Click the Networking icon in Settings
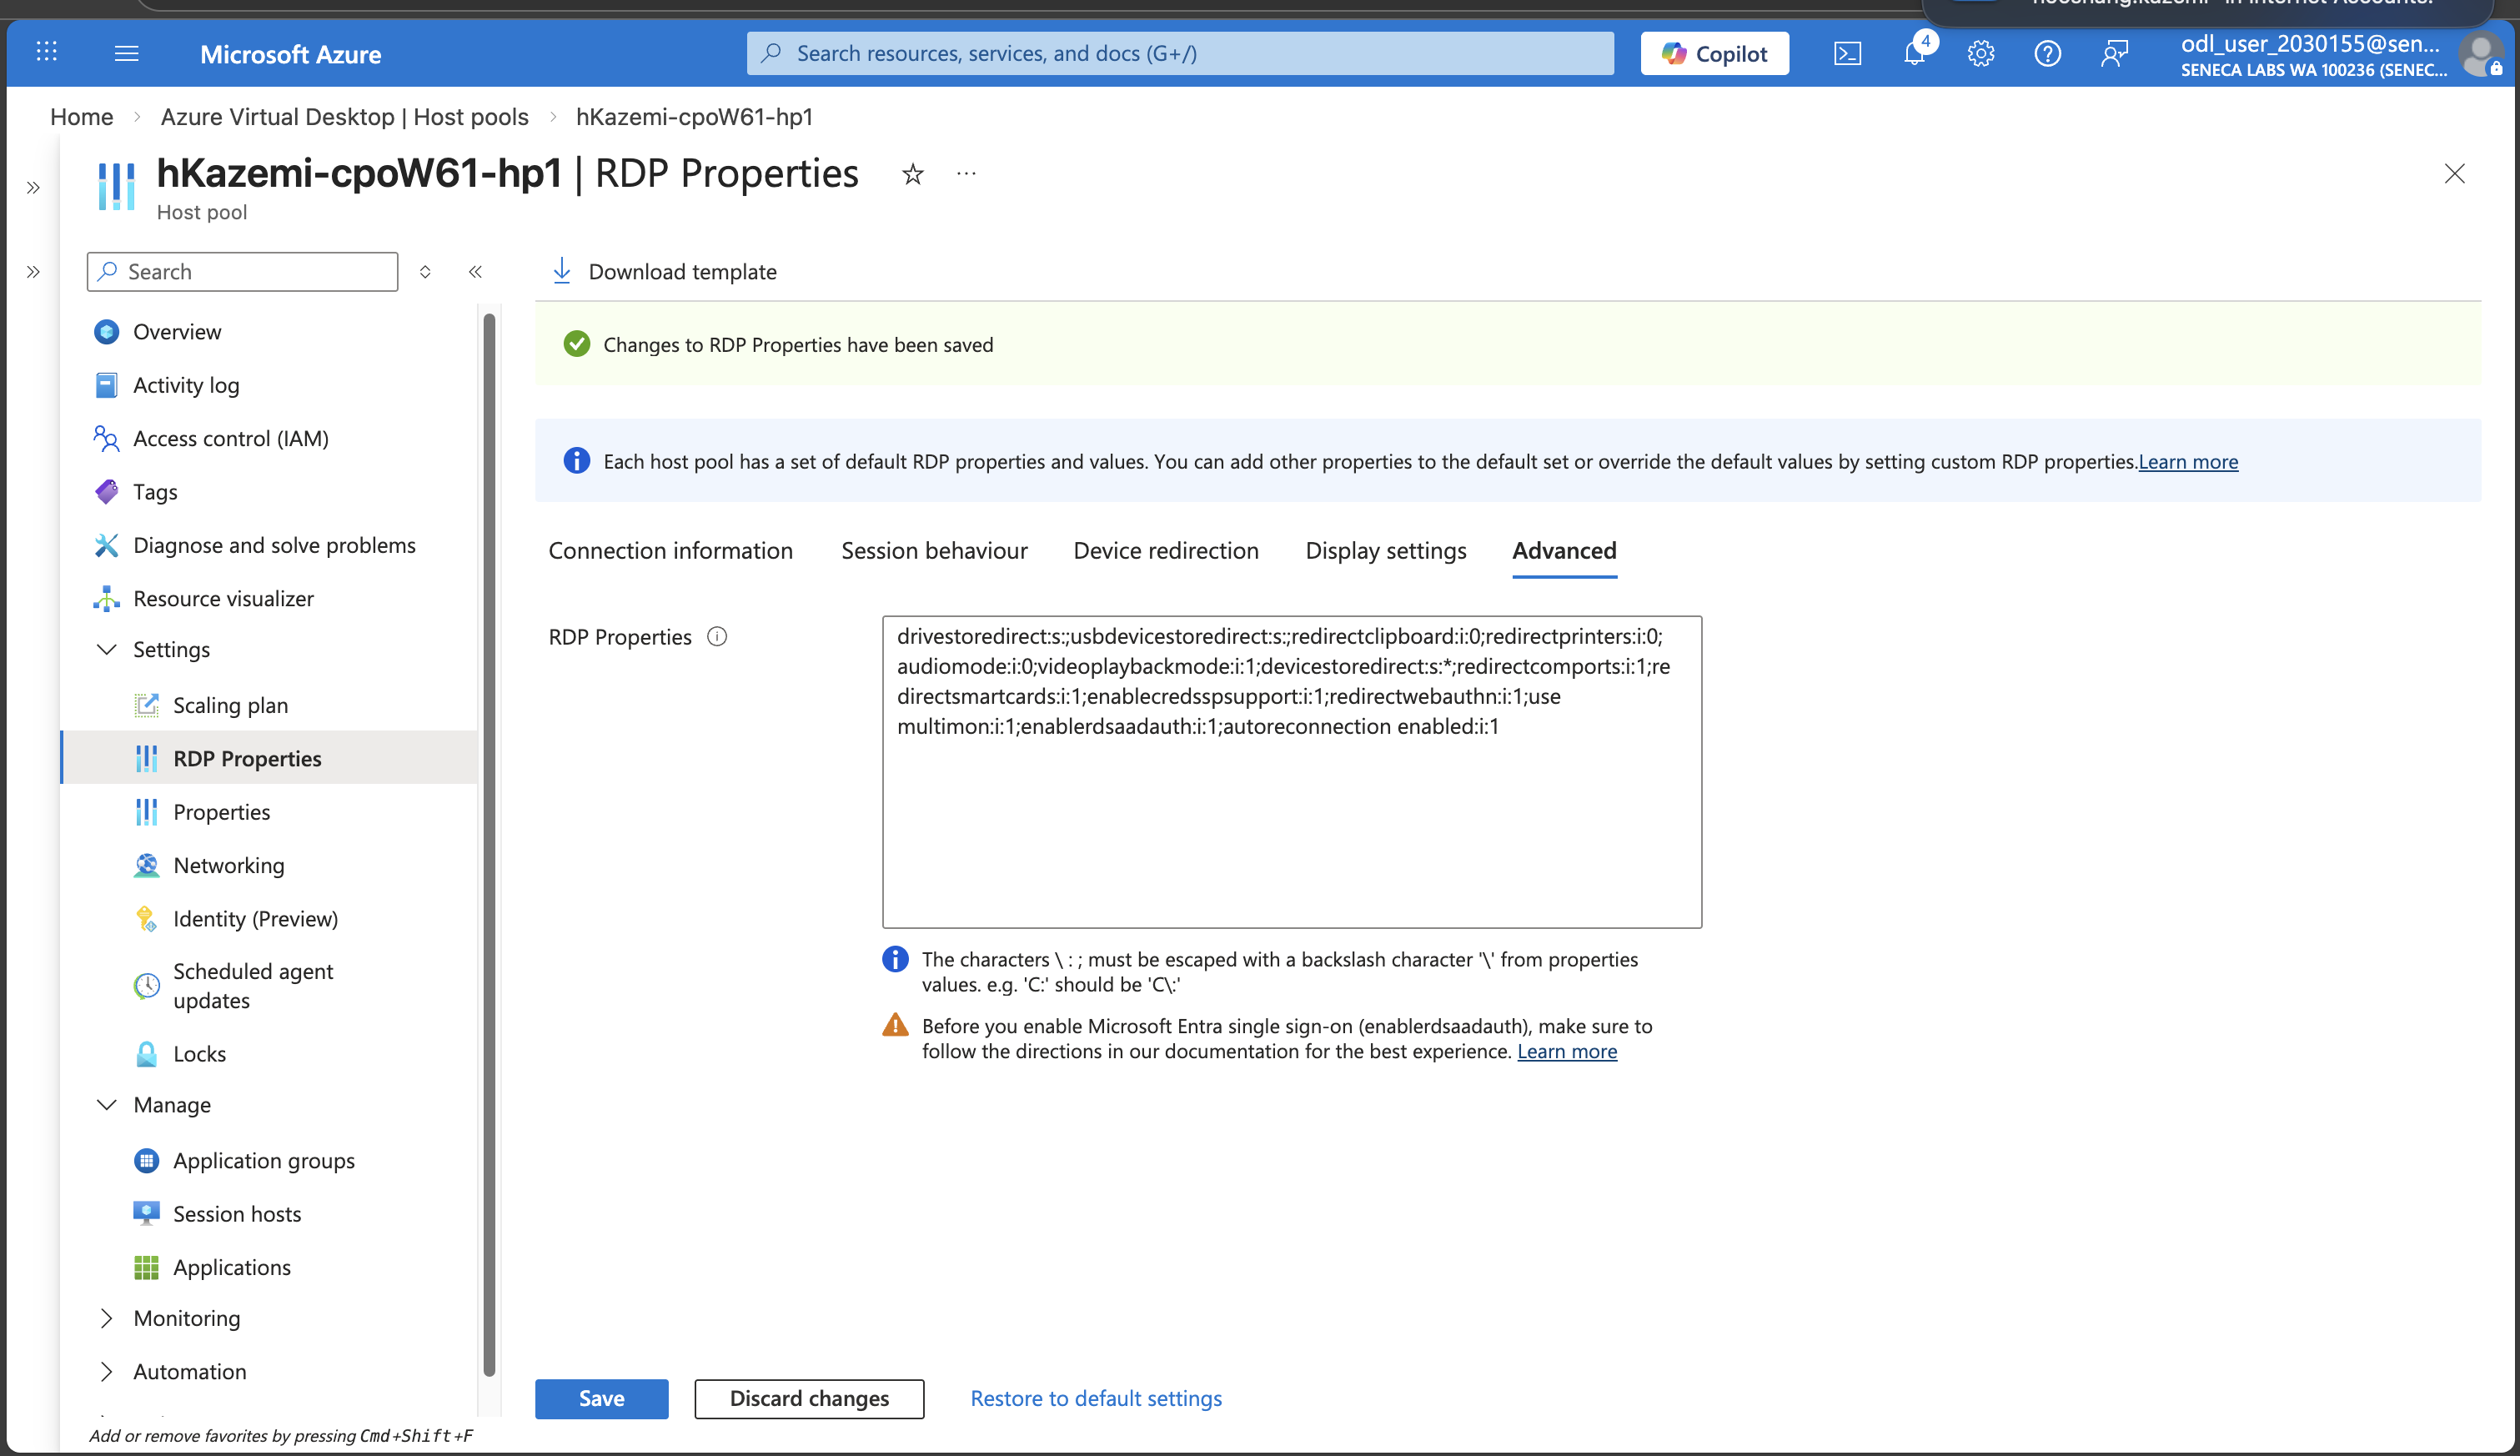This screenshot has height=1456, width=2520. point(146,865)
